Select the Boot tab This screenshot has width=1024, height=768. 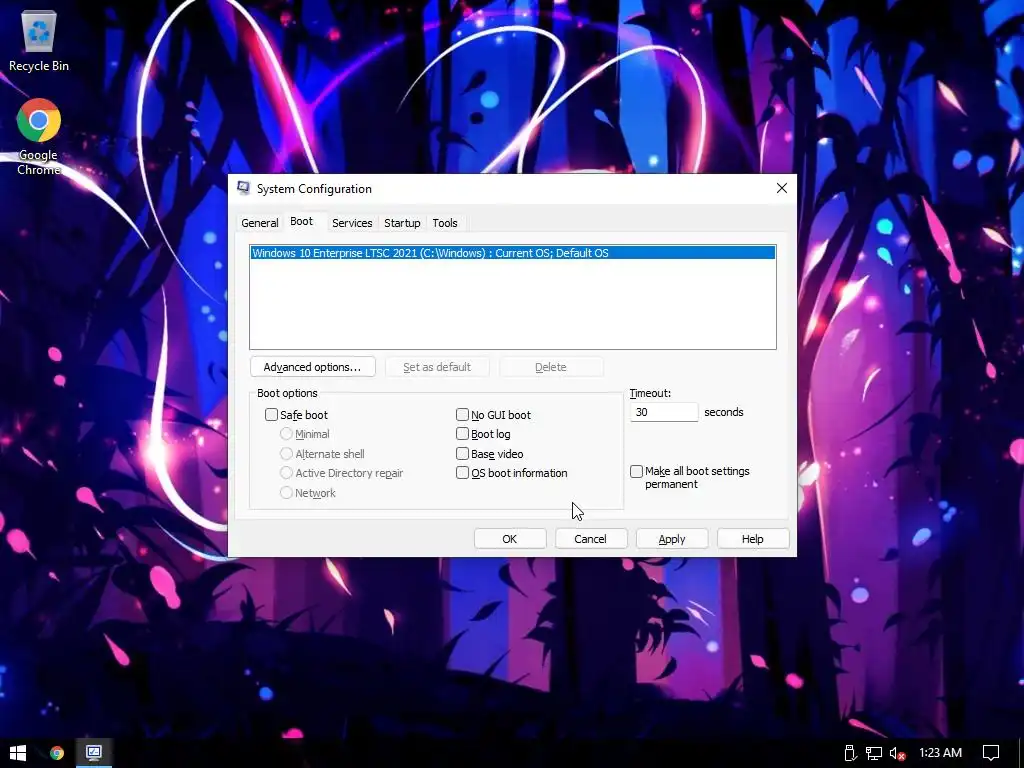(302, 221)
